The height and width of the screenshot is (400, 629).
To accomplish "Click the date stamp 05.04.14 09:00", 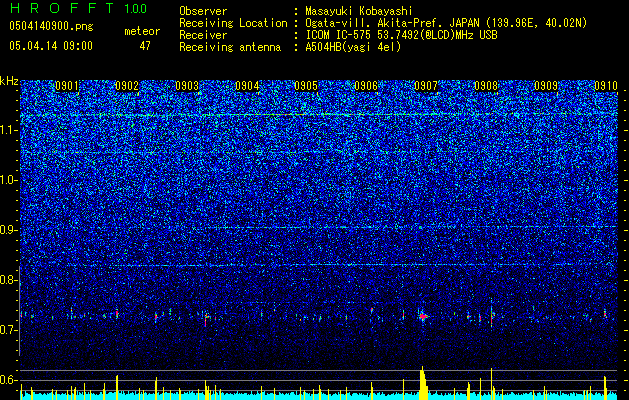I will point(51,46).
